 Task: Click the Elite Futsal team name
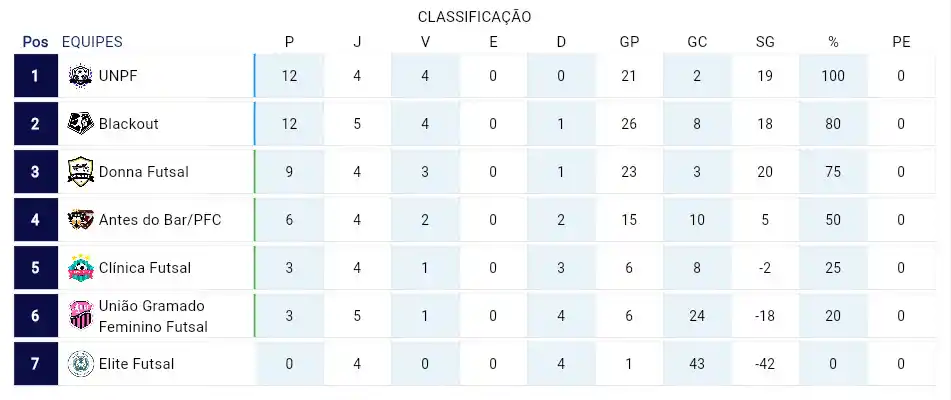(136, 364)
